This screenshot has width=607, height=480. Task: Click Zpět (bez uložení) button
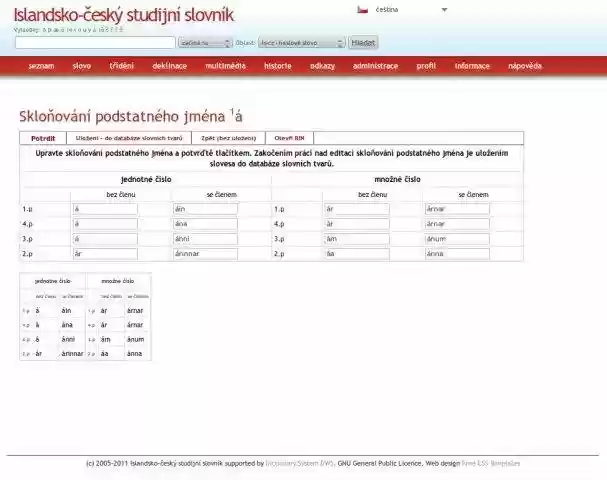click(x=228, y=138)
